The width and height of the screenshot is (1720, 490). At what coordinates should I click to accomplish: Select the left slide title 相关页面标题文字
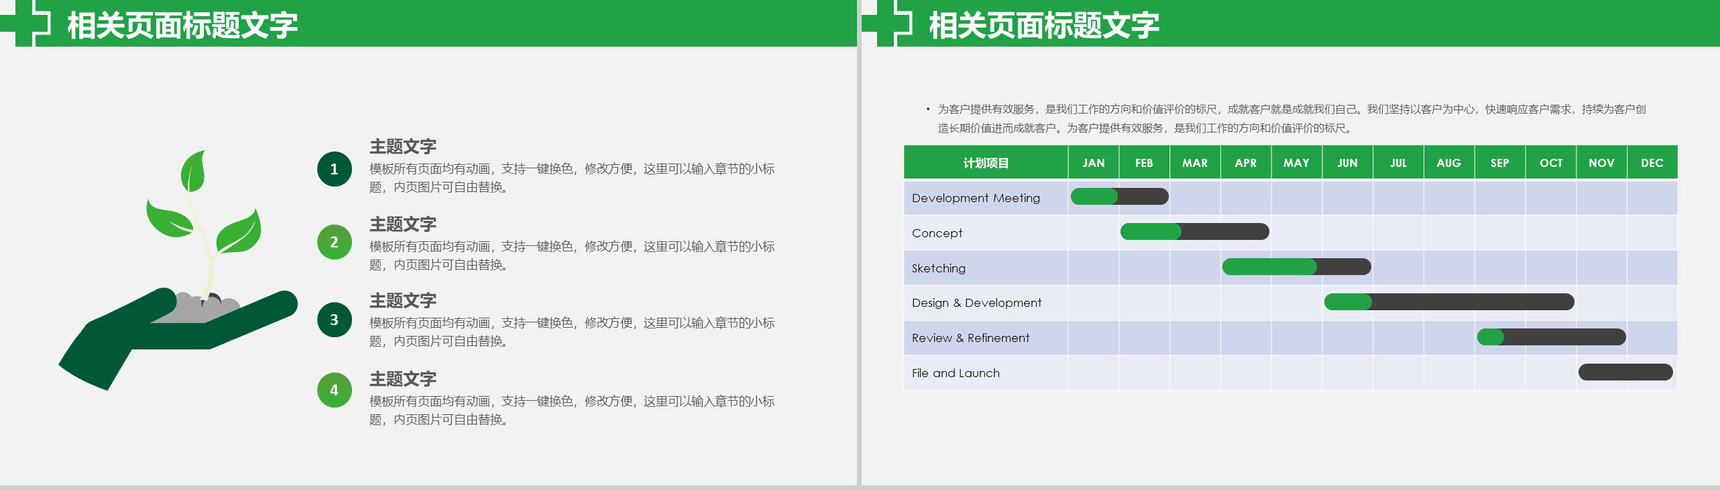pyautogui.click(x=182, y=25)
